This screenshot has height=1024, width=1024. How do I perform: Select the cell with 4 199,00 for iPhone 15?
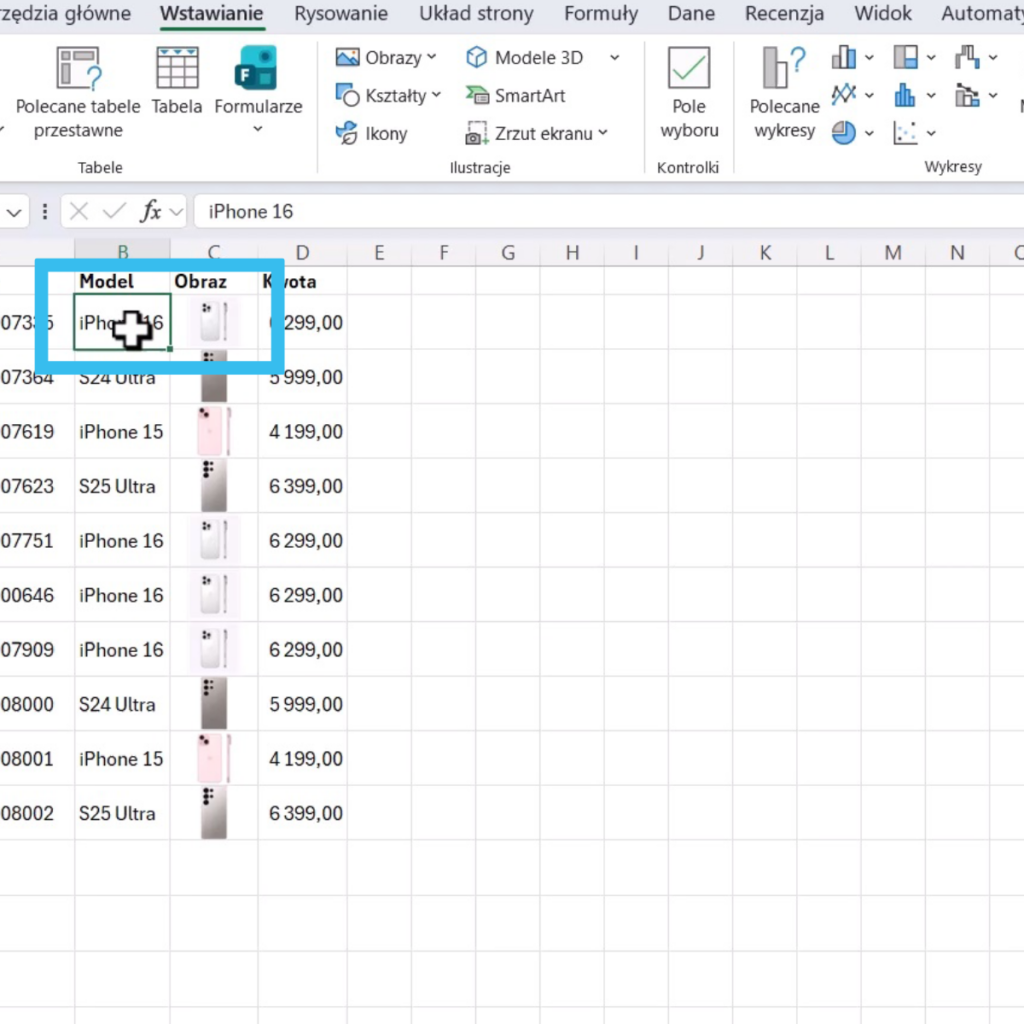tap(303, 432)
